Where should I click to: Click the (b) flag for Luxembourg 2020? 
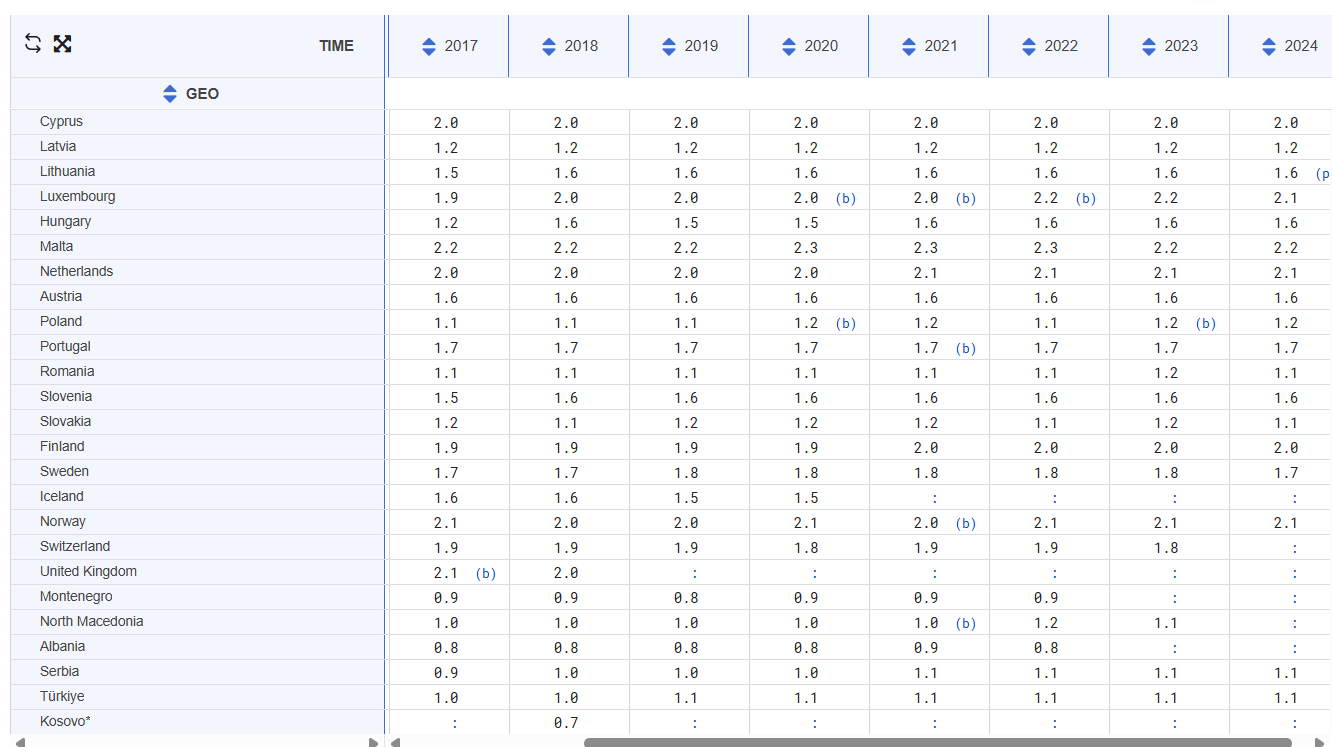(845, 199)
